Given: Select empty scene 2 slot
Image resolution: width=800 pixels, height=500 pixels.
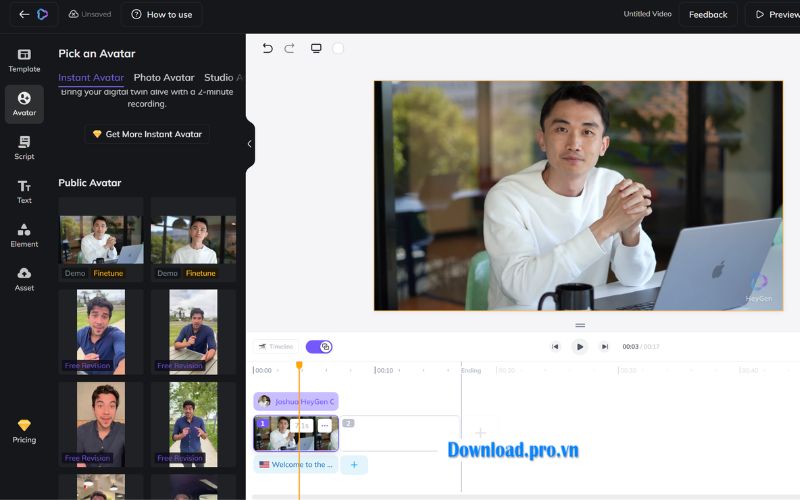Looking at the screenshot, I should pyautogui.click(x=399, y=433).
